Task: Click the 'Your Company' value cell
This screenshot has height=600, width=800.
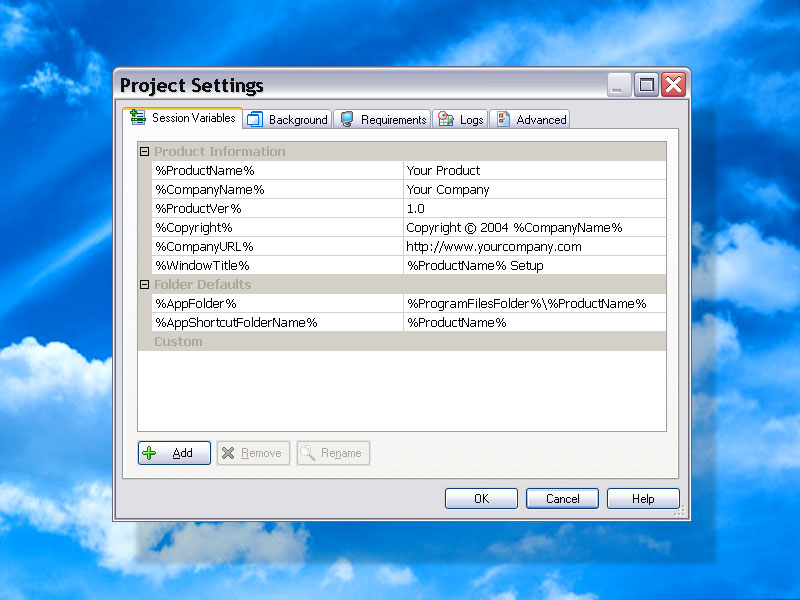Action: pyautogui.click(x=535, y=189)
